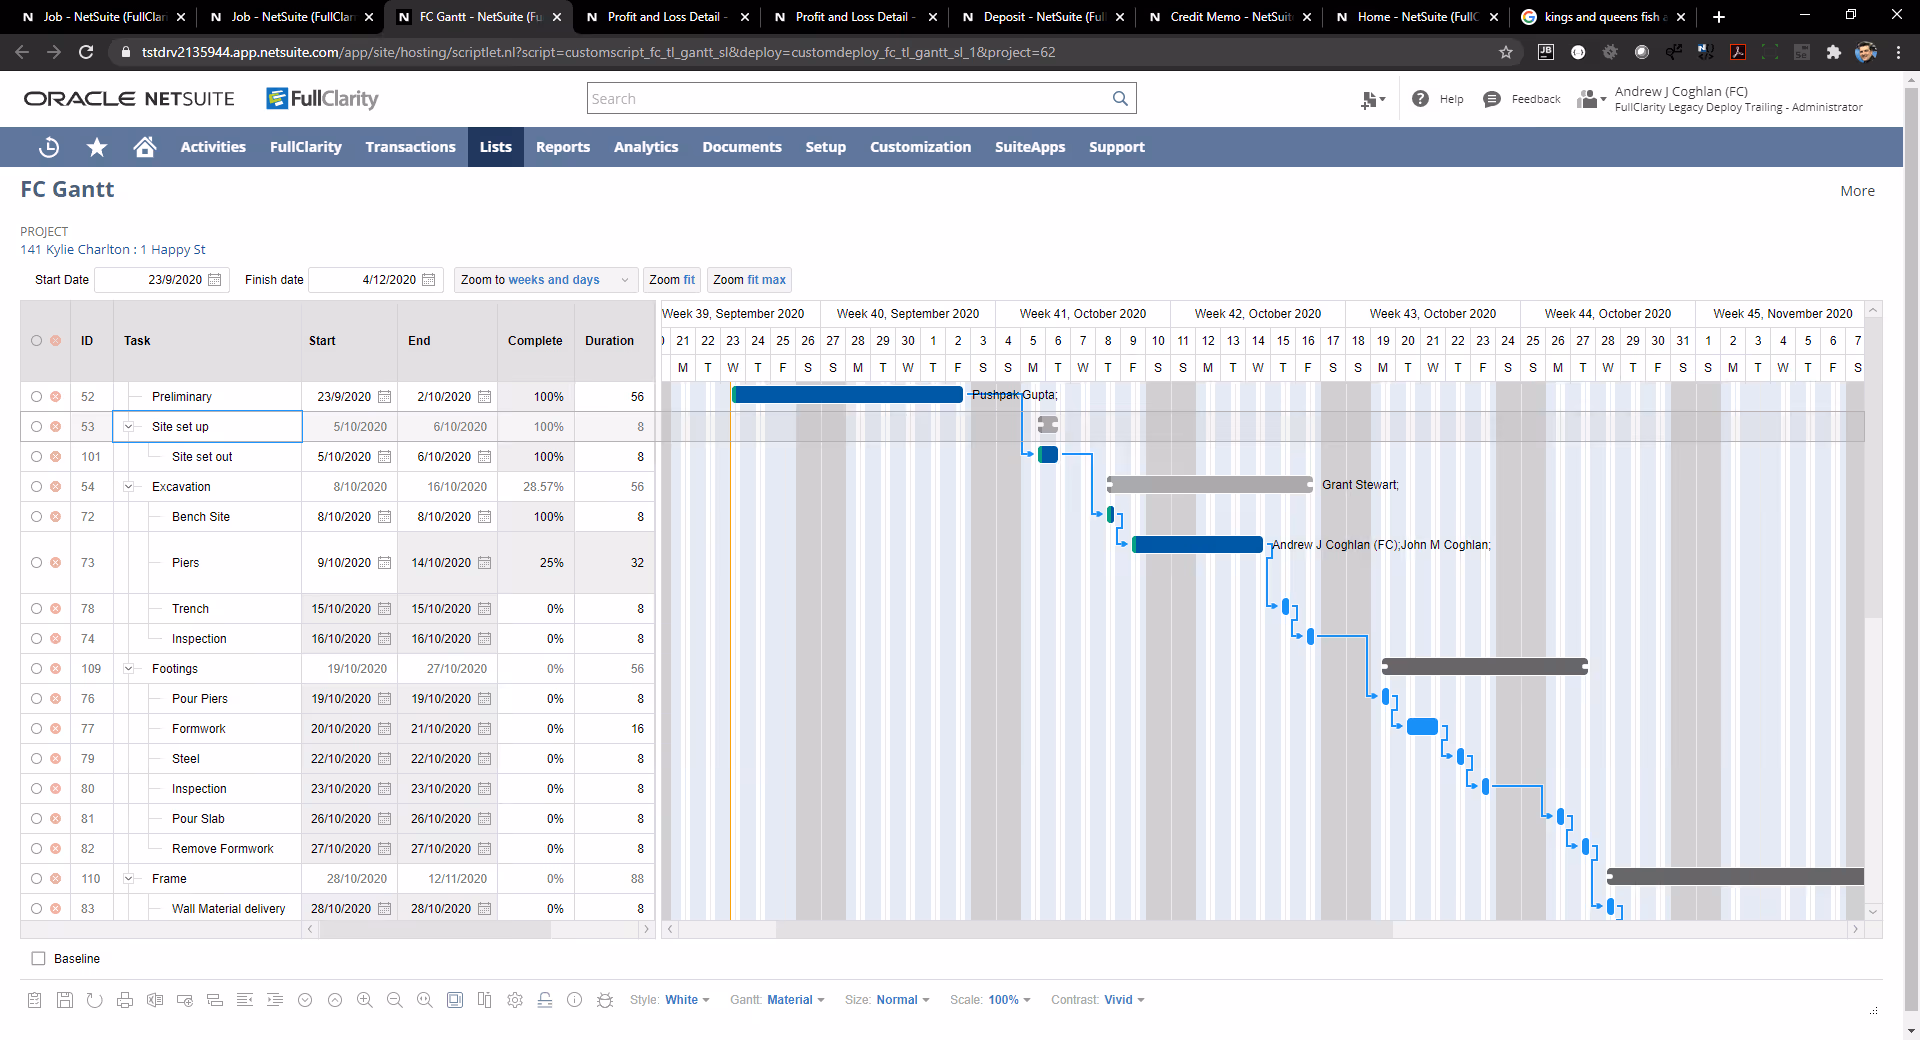Image resolution: width=1920 pixels, height=1040 pixels.
Task: Open the More link
Action: tap(1857, 191)
